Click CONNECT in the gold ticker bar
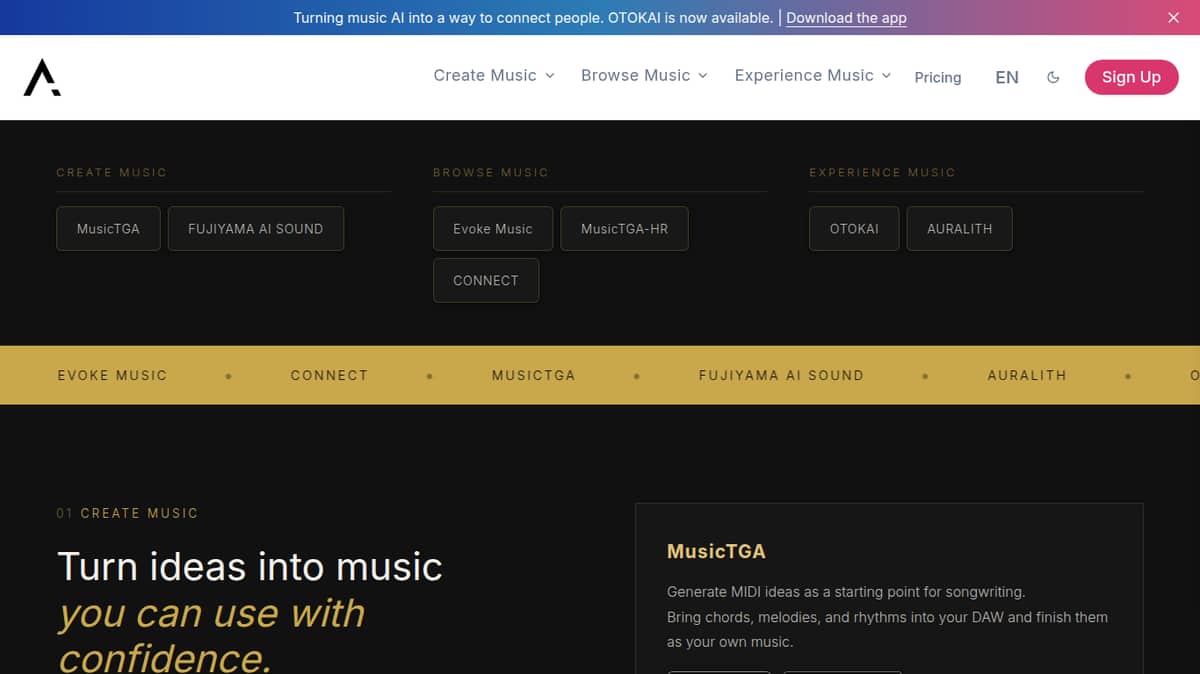Image resolution: width=1200 pixels, height=674 pixels. pyautogui.click(x=329, y=375)
